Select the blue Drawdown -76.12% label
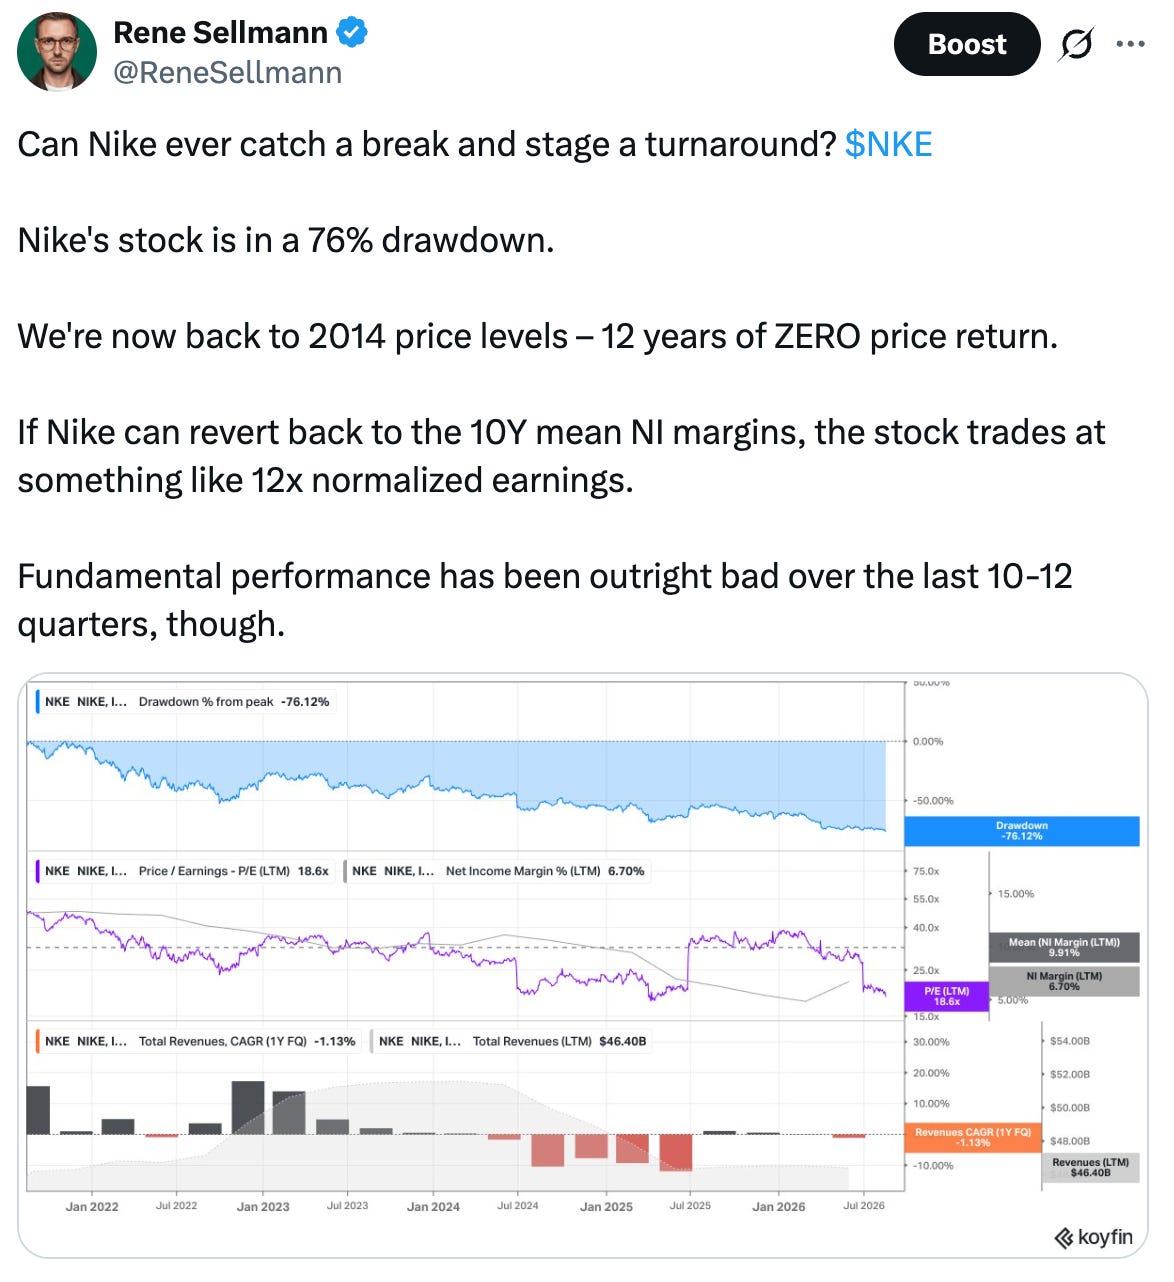Screen dimensions: 1174x1282 1022,831
